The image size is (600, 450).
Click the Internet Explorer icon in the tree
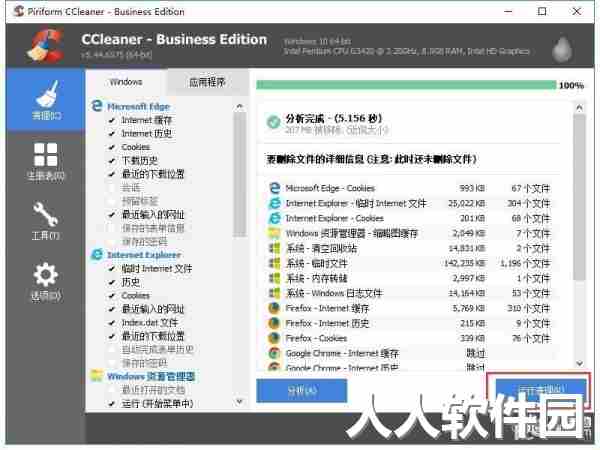click(x=97, y=254)
